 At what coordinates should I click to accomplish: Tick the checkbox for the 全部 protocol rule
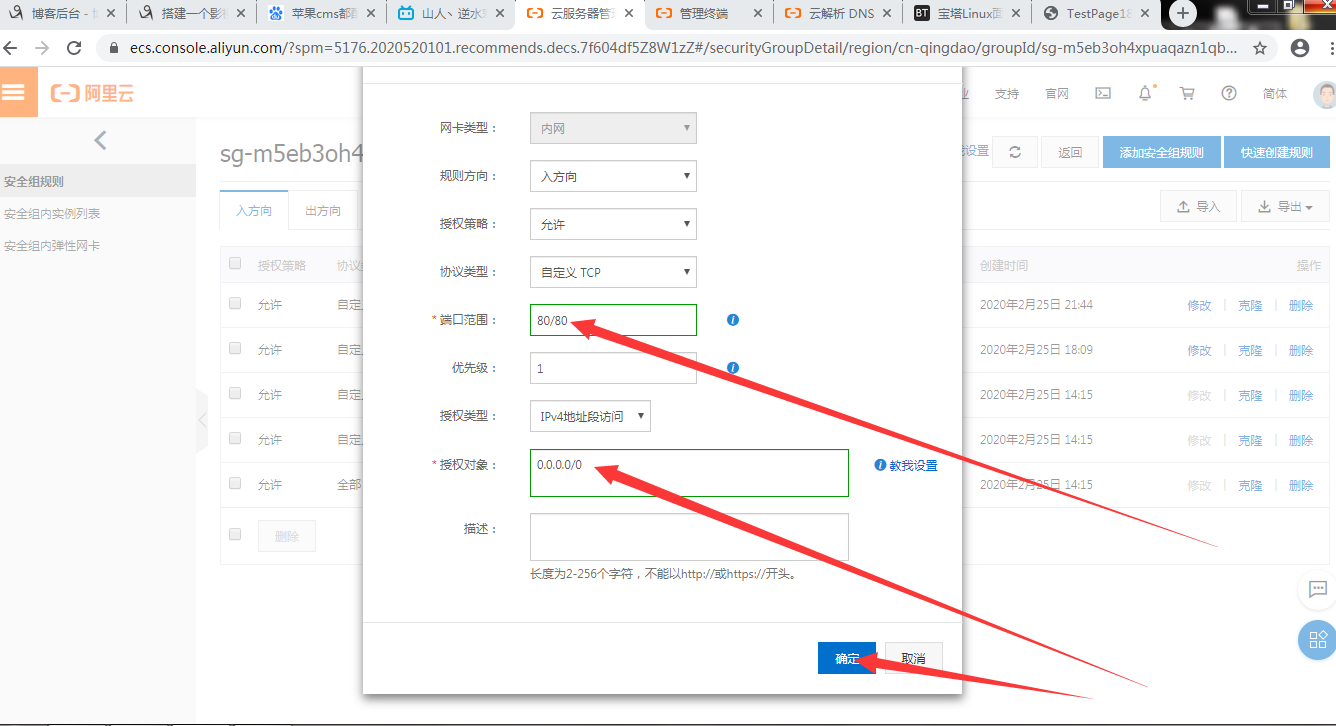pos(235,484)
